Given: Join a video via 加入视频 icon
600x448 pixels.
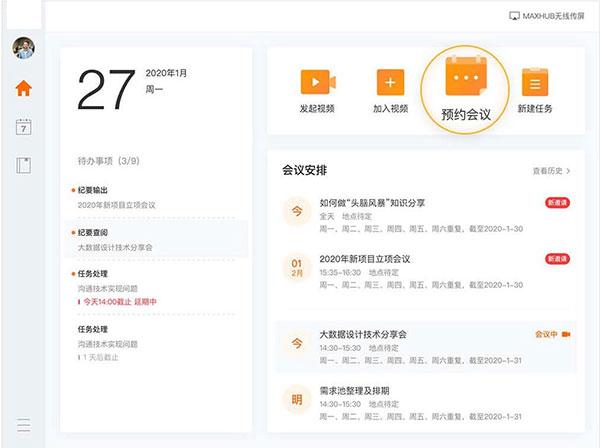Looking at the screenshot, I should point(390,82).
